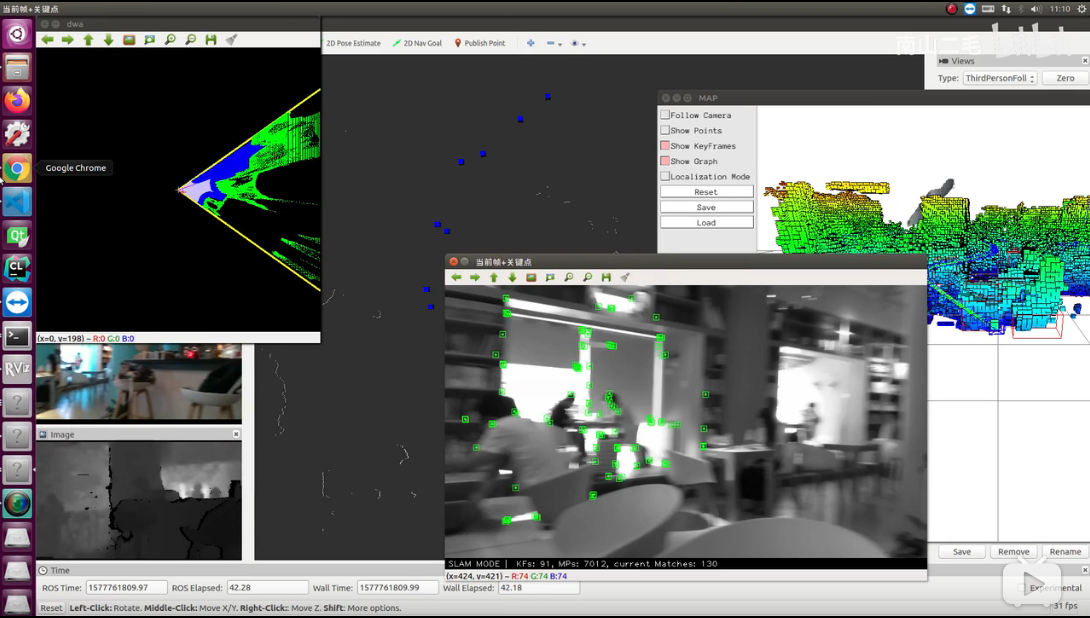
Task: Enable Localization Mode checkbox
Action: (665, 176)
